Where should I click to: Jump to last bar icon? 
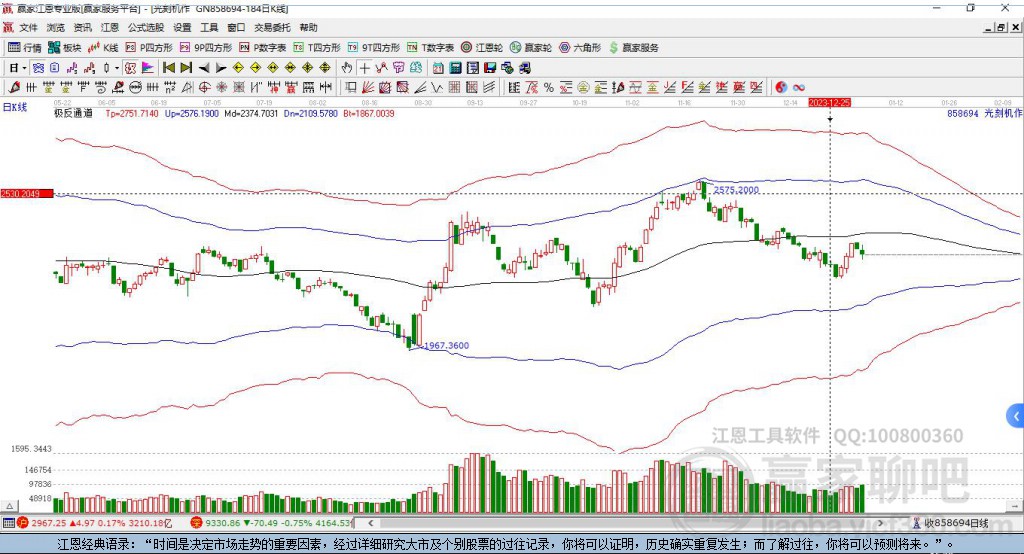pos(186,68)
